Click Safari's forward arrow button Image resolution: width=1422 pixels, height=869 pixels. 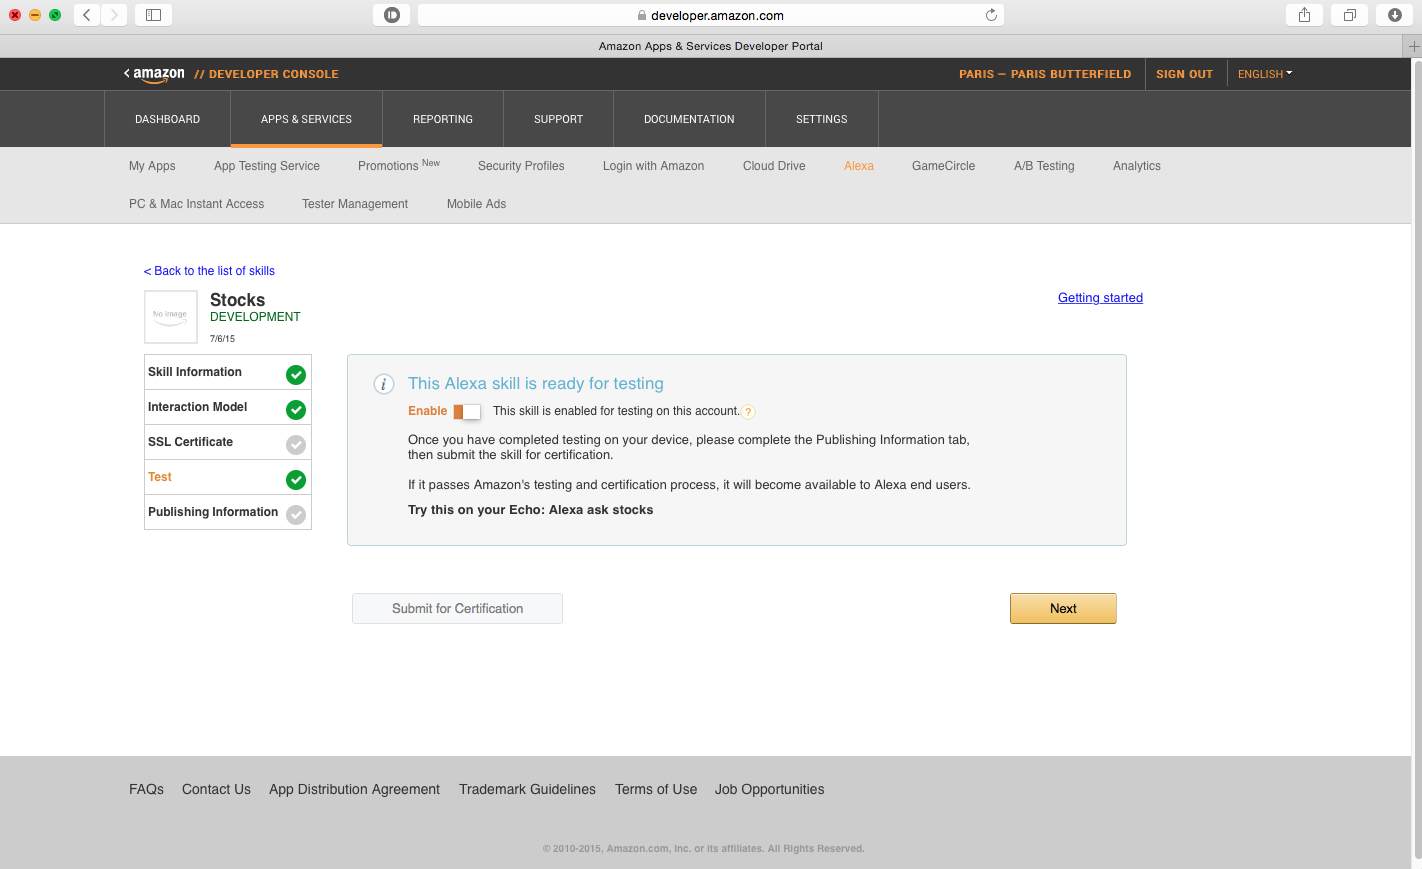pos(114,15)
